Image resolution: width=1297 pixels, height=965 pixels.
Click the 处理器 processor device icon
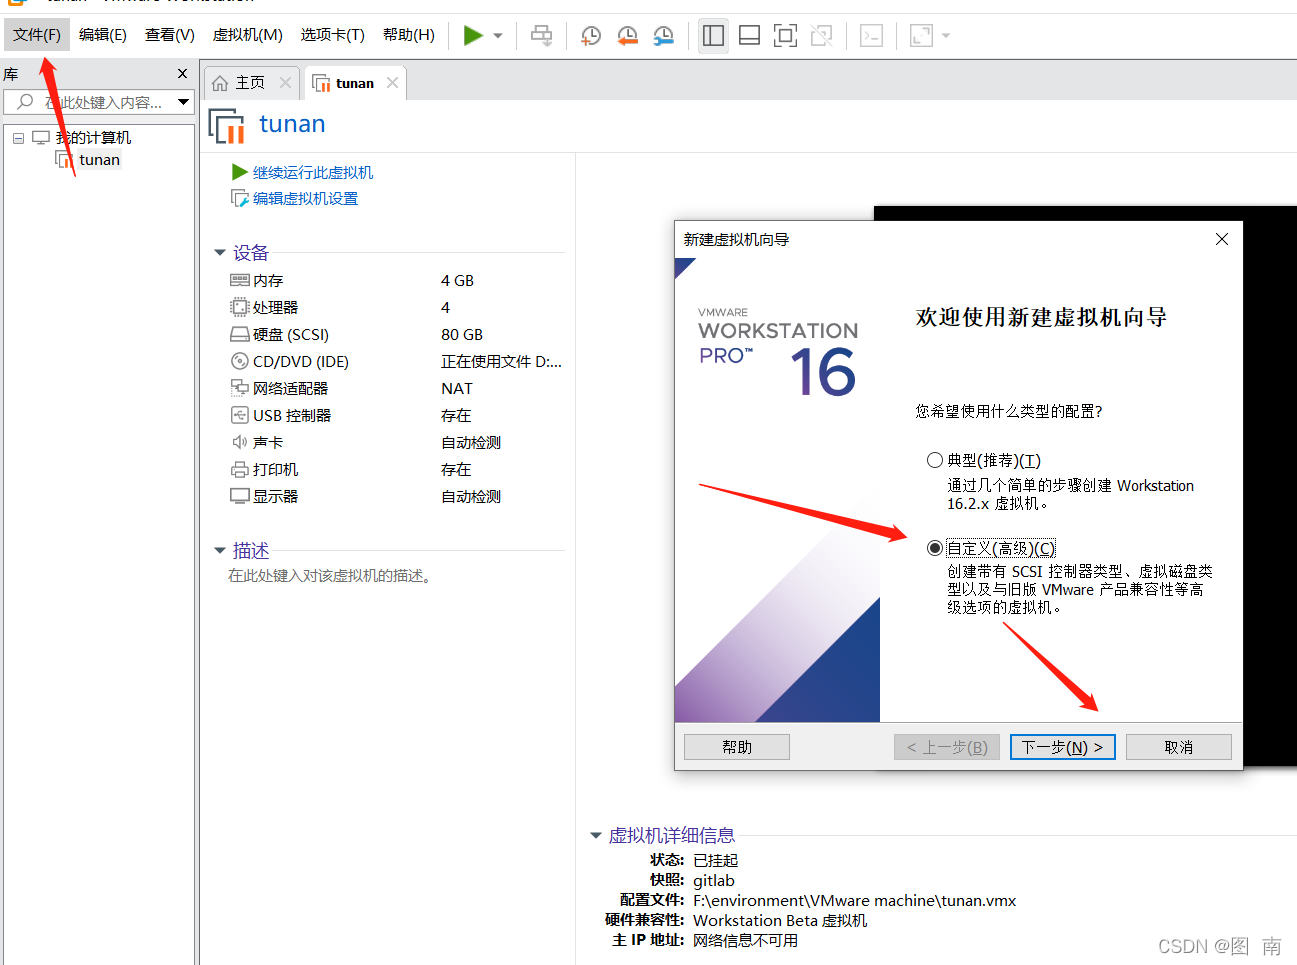tap(240, 308)
